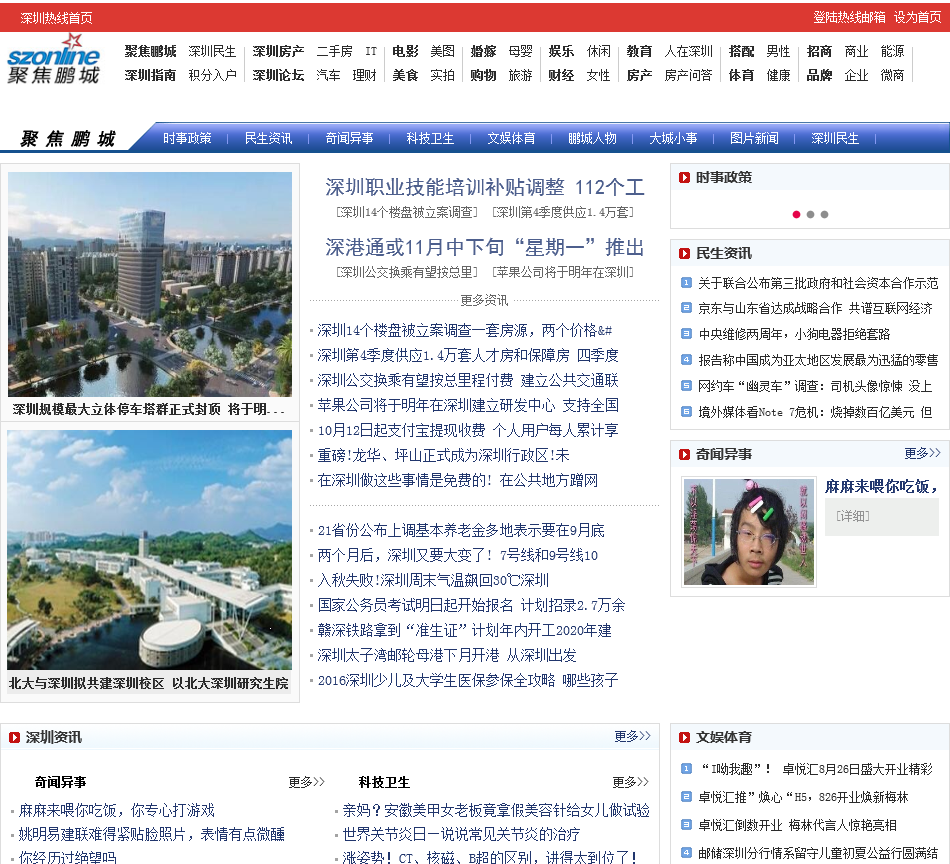The height and width of the screenshot is (864, 950).
Task: Open headline 深圳职业技能培训补贴调整
Action: (485, 187)
